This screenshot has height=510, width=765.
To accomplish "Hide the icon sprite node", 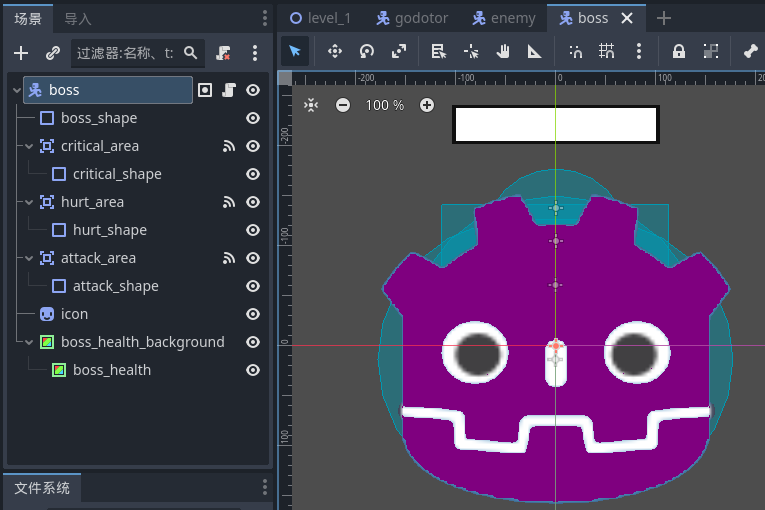I will pos(253,314).
